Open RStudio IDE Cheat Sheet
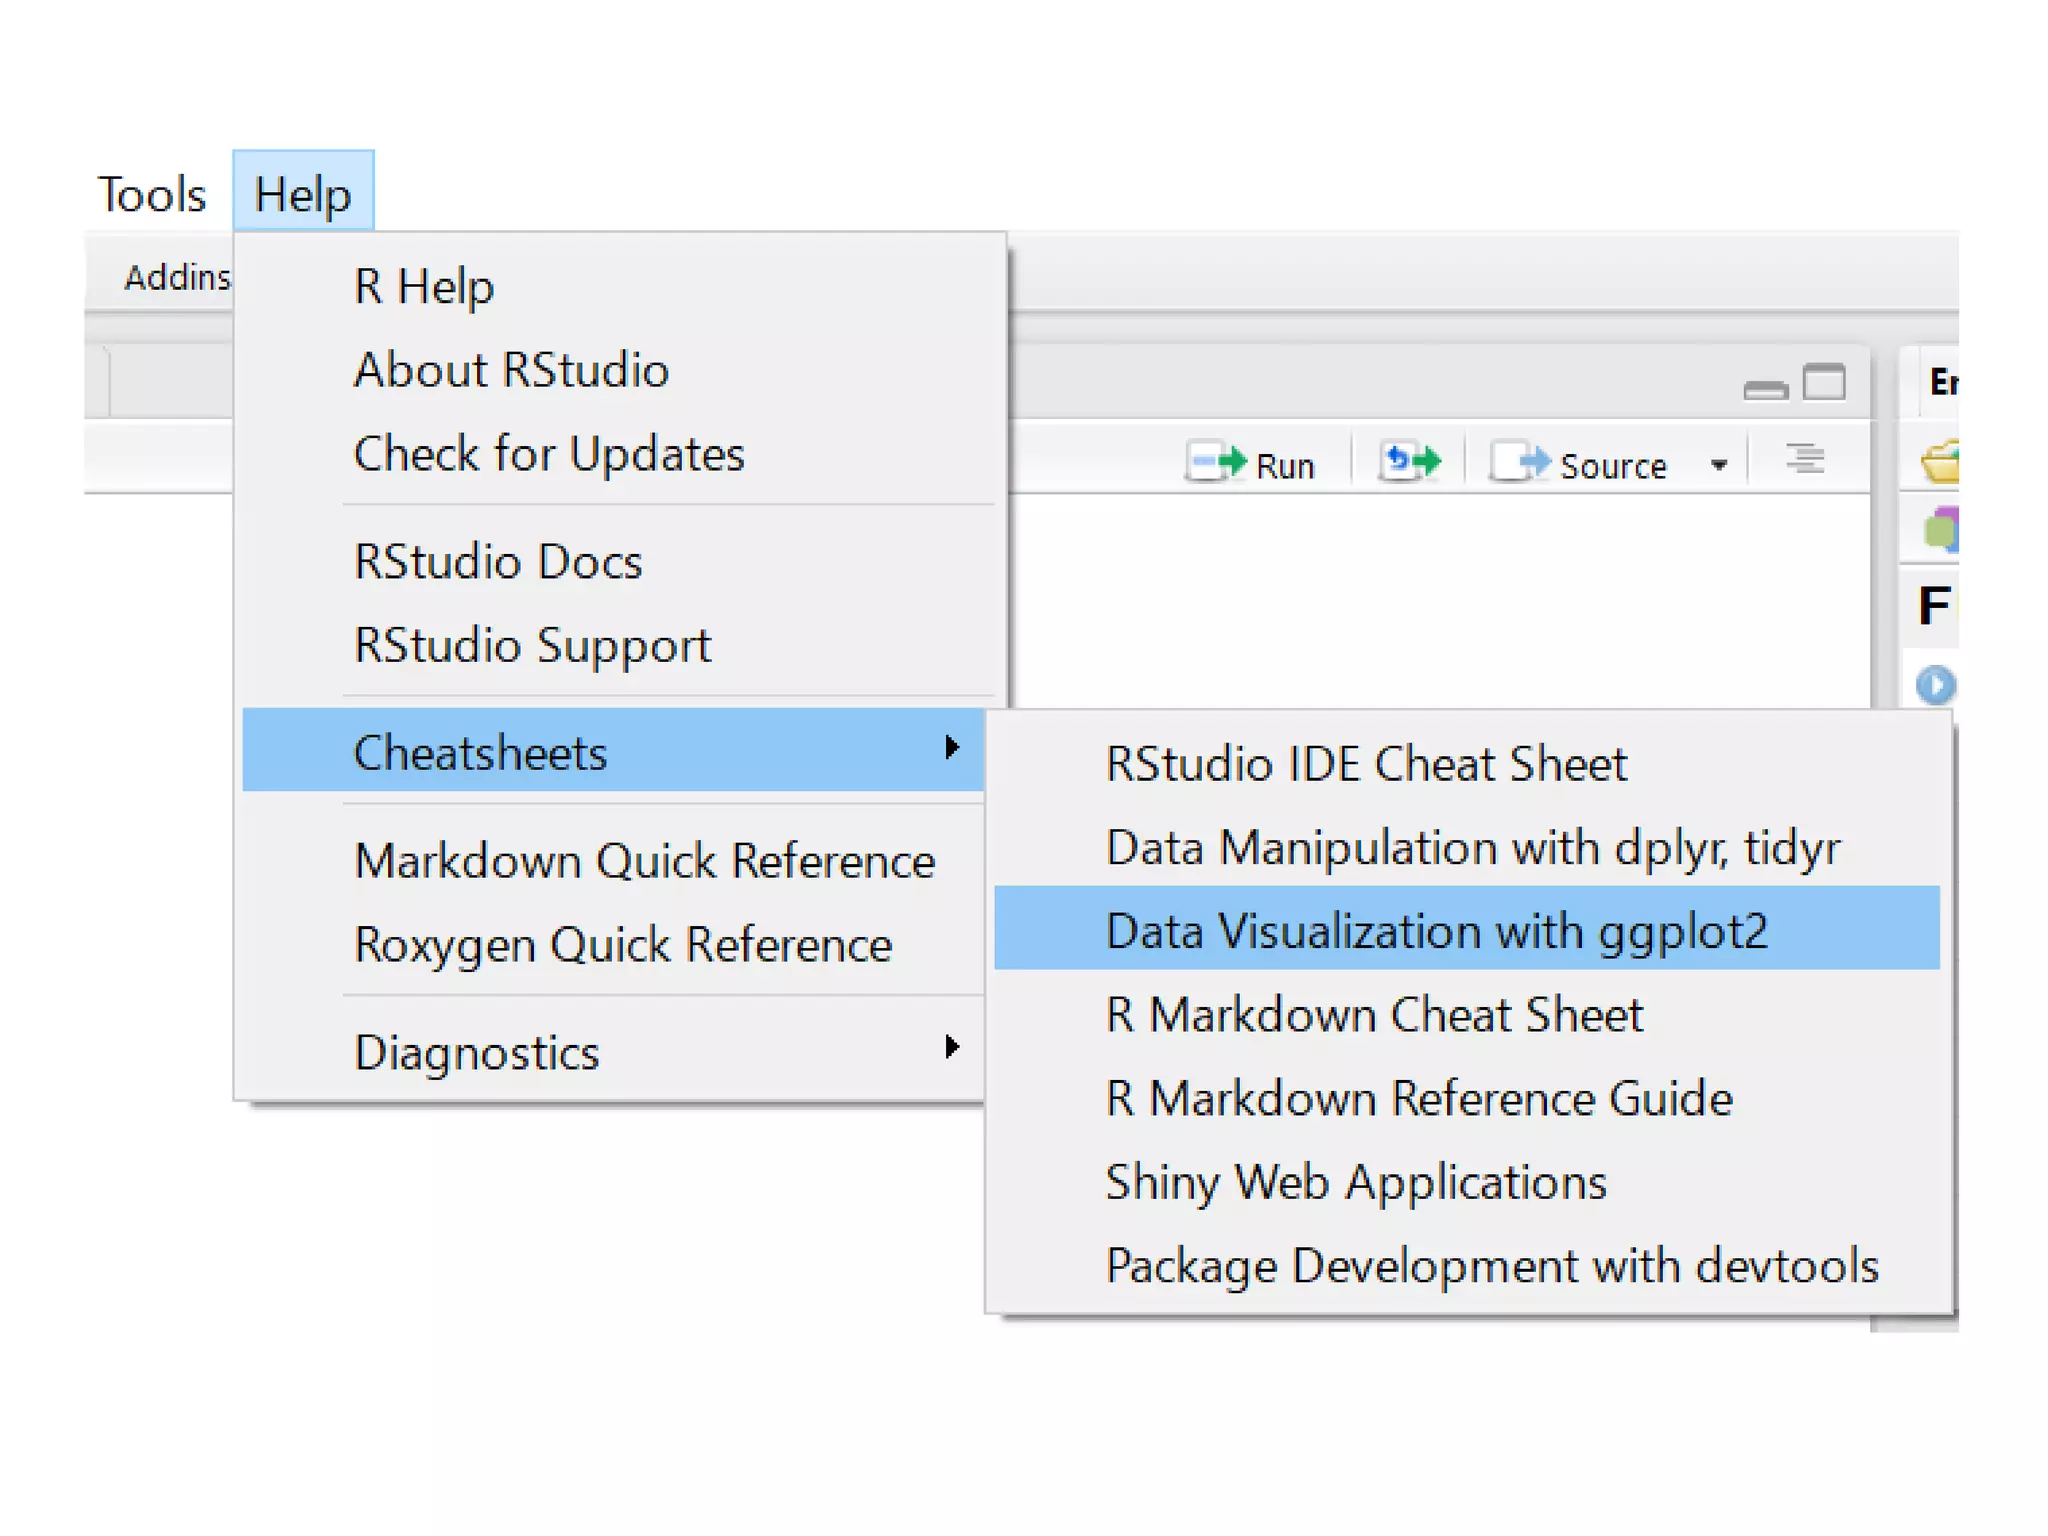 coord(1366,764)
